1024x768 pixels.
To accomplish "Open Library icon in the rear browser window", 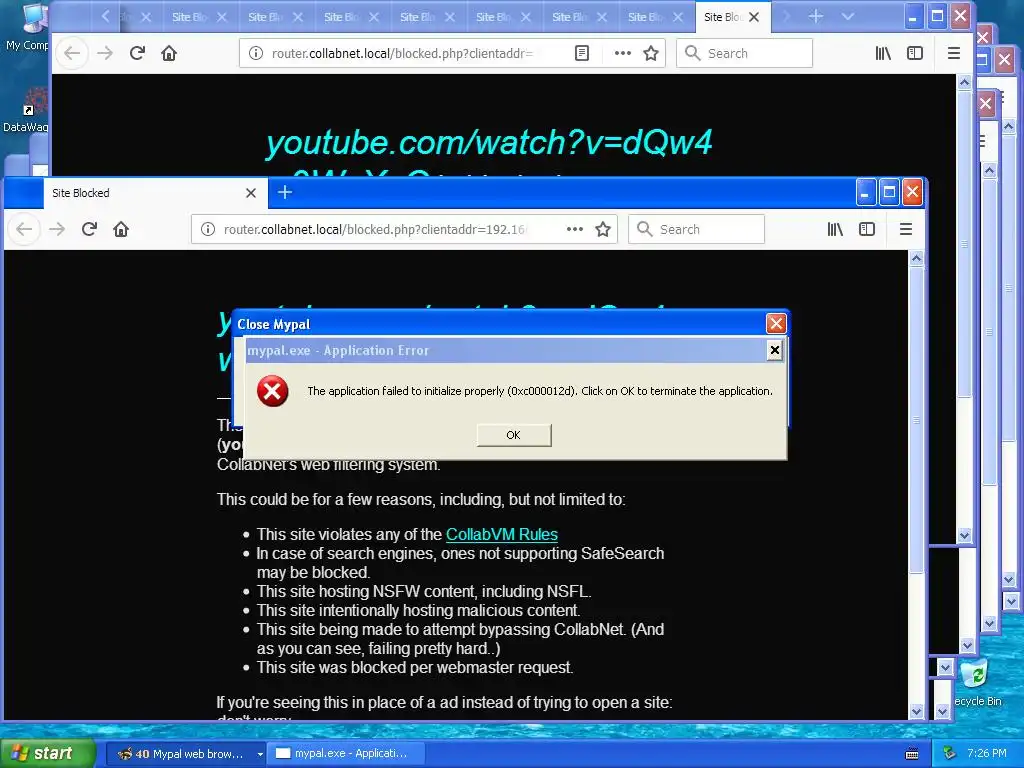I will [x=883, y=54].
